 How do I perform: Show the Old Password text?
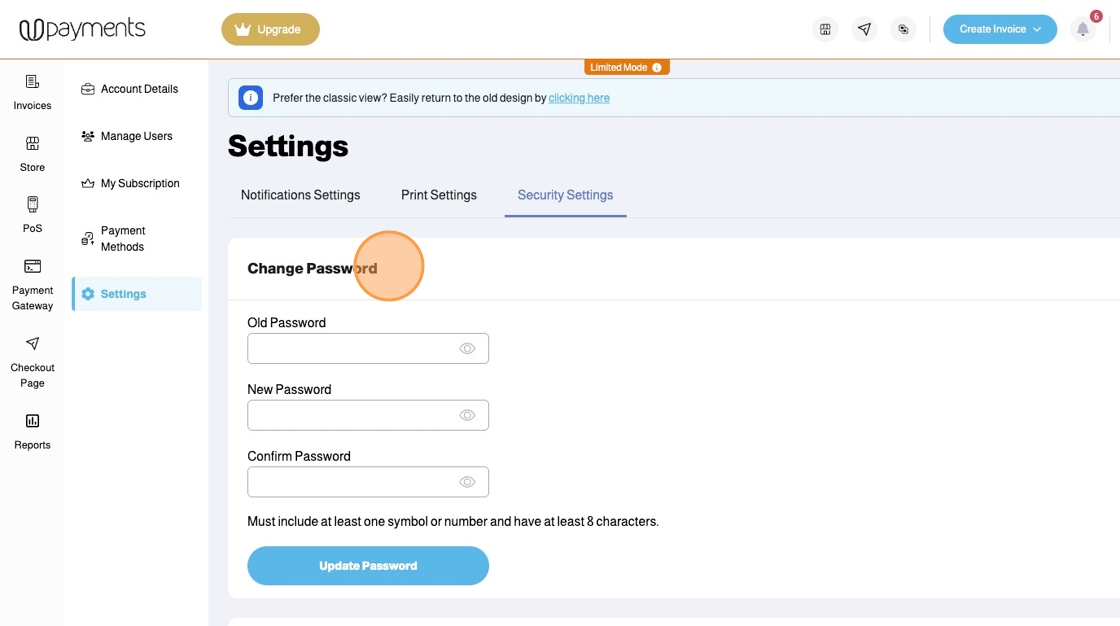pos(467,349)
